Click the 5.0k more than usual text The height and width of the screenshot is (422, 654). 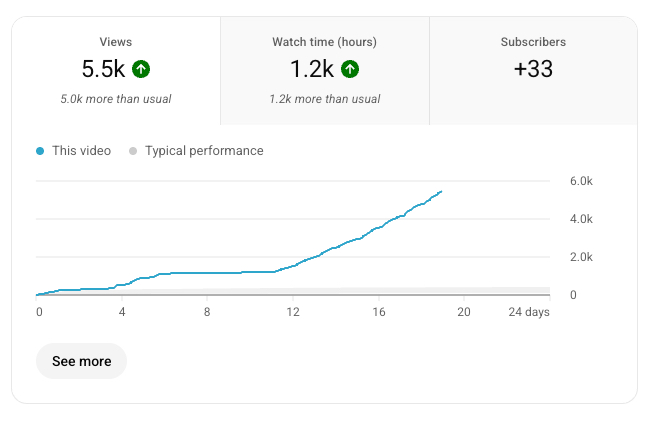pos(116,99)
